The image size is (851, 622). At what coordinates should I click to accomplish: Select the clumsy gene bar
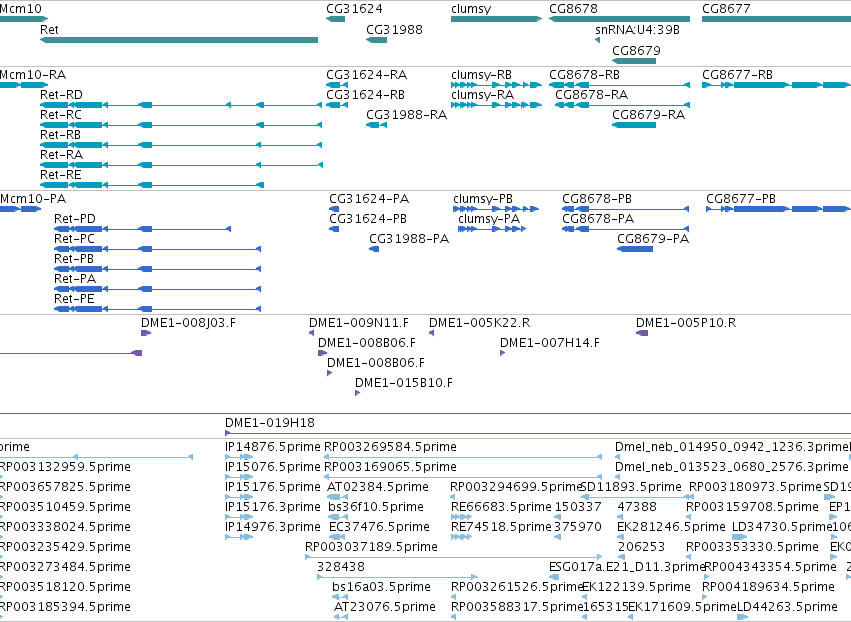tap(497, 19)
